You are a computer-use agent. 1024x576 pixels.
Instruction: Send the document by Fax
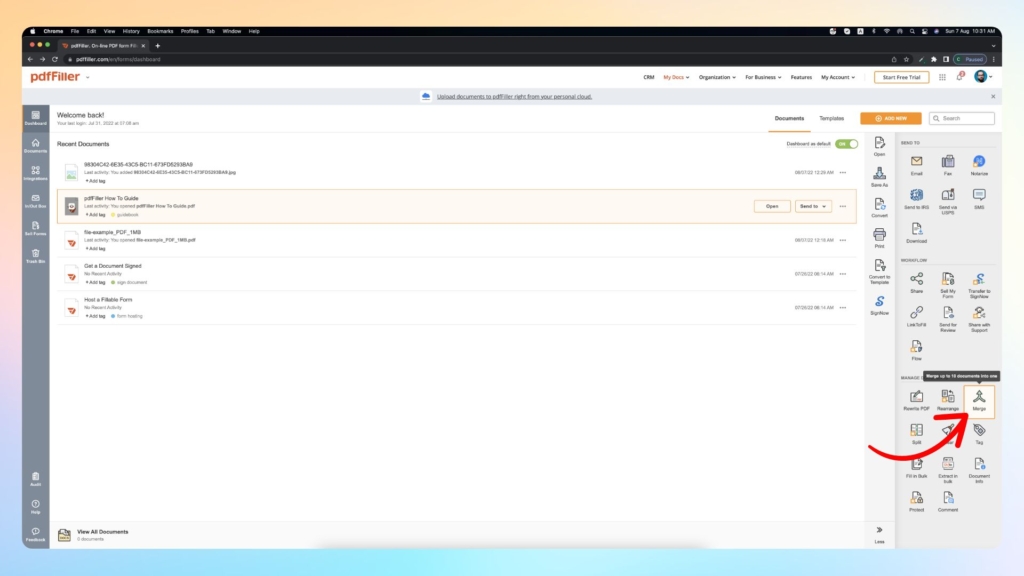click(x=948, y=165)
